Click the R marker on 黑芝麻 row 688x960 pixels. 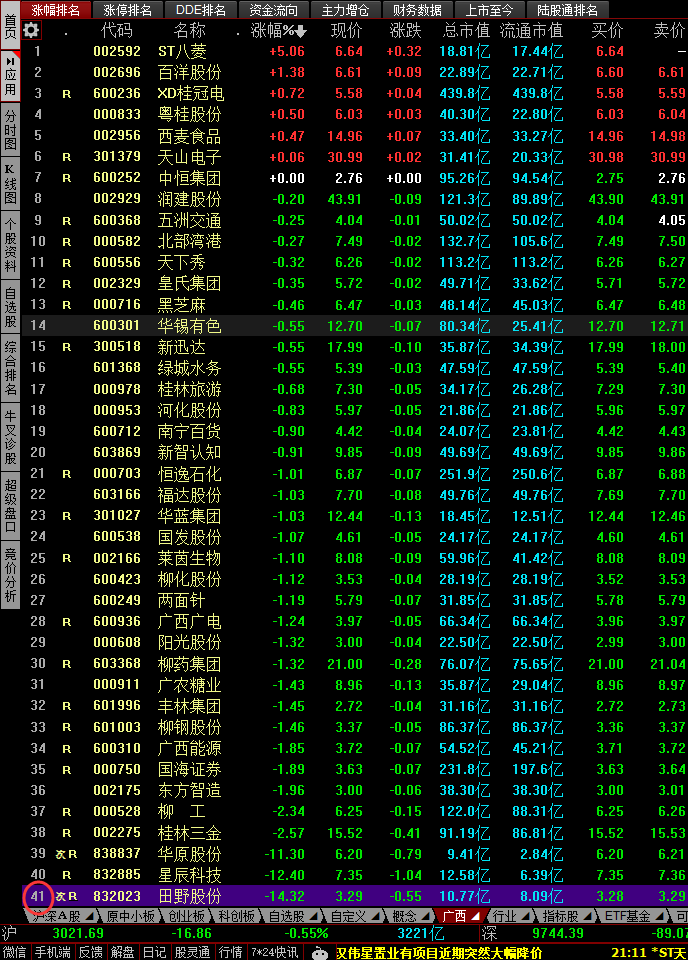(x=67, y=305)
